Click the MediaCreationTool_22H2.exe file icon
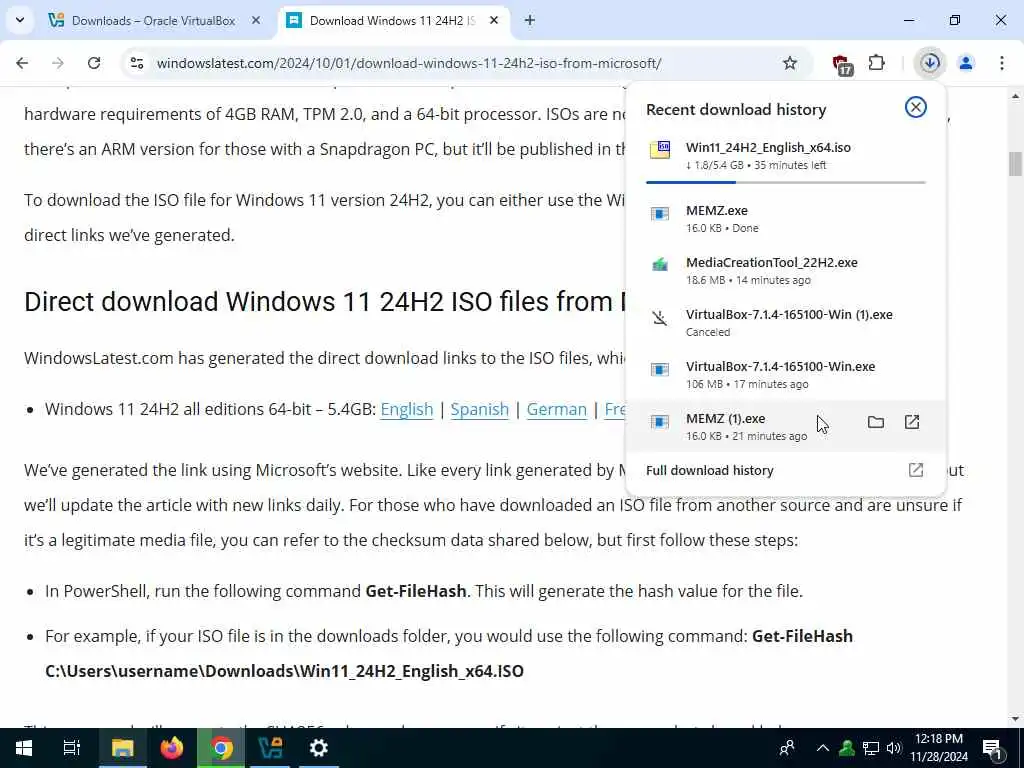This screenshot has width=1024, height=768. click(660, 265)
